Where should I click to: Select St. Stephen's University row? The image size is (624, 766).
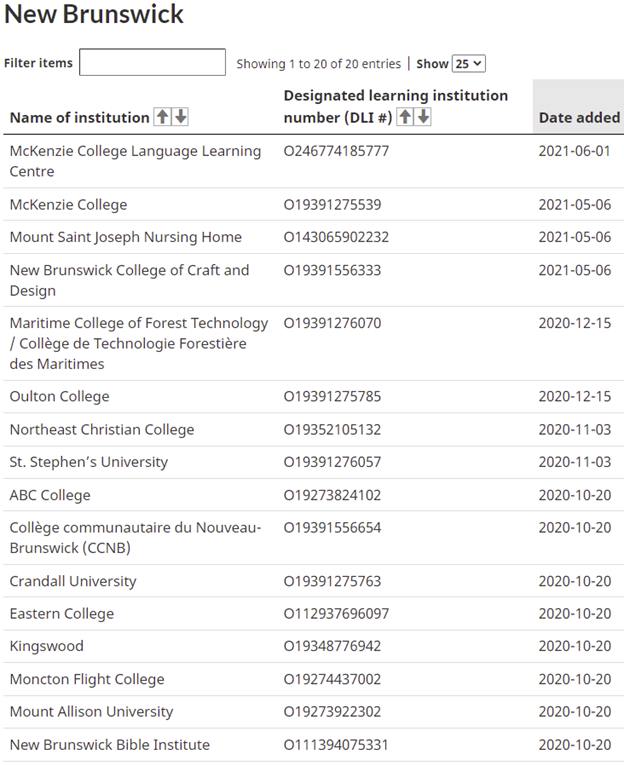tap(88, 462)
